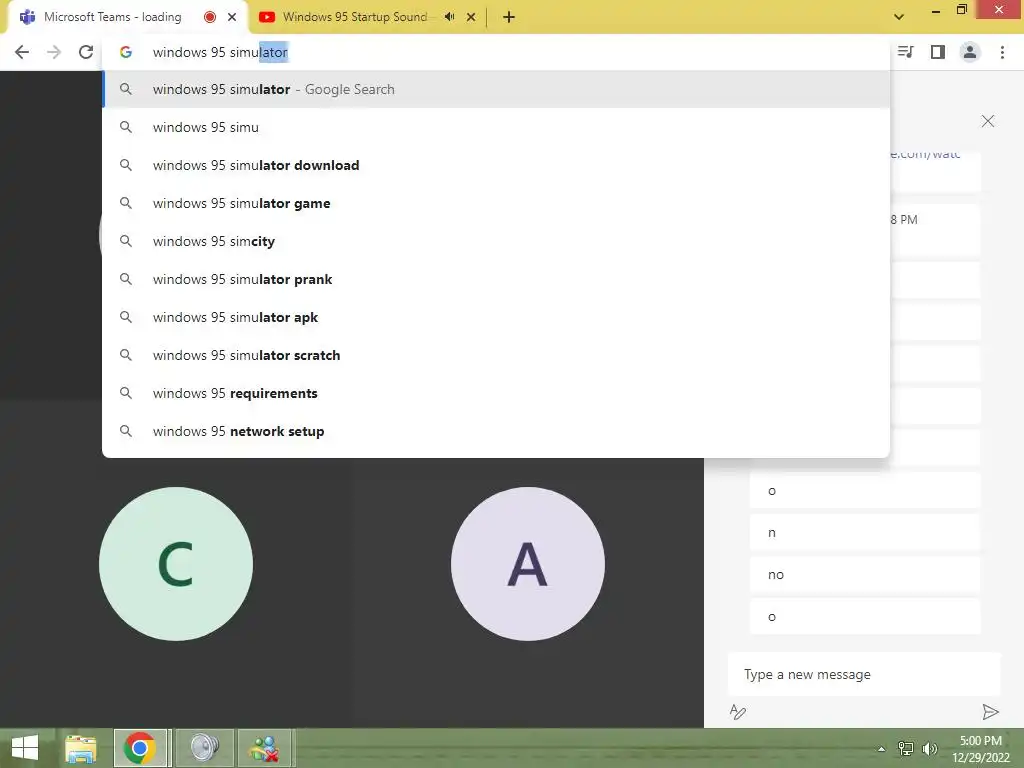Select the 'windows 95 simu' suggestion
This screenshot has width=1024, height=768.
point(496,127)
